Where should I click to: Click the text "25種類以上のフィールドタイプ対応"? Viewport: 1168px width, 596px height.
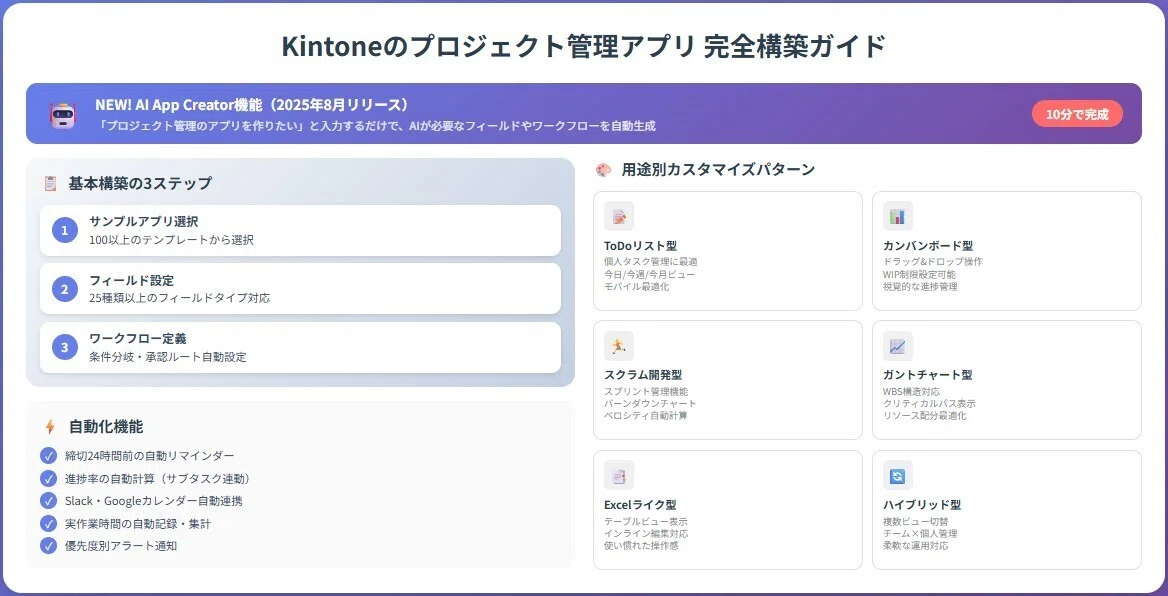click(x=180, y=298)
